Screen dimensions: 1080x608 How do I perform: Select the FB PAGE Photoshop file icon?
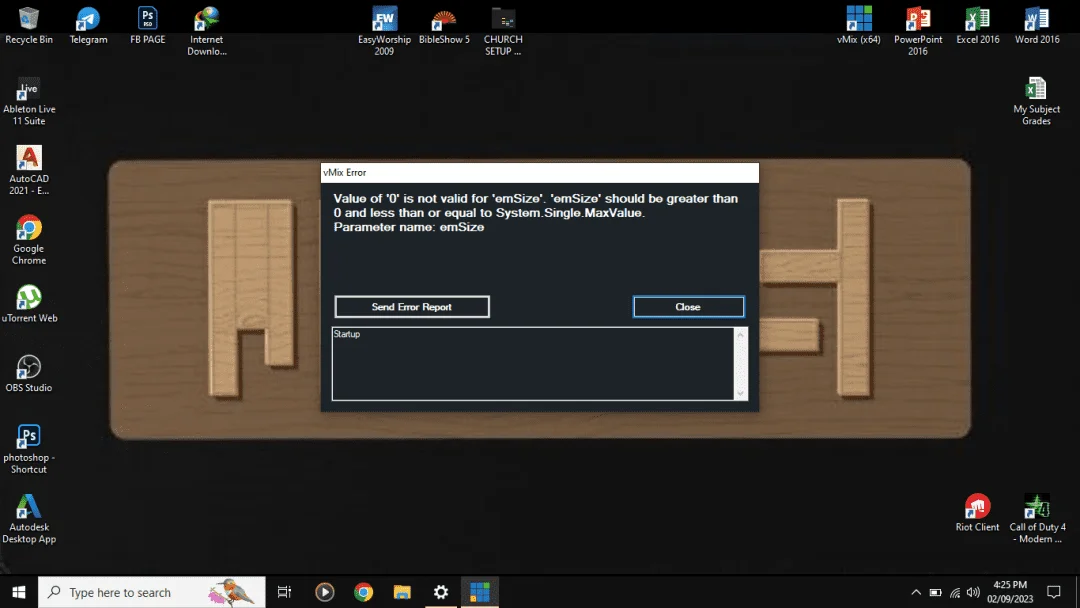(147, 25)
